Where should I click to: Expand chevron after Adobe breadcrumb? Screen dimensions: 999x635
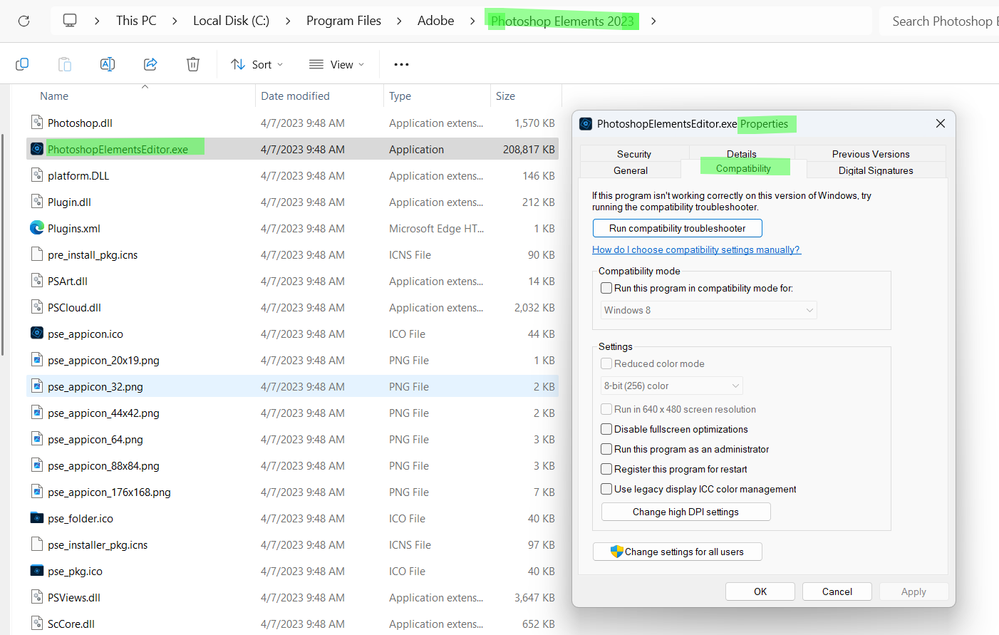tap(472, 21)
